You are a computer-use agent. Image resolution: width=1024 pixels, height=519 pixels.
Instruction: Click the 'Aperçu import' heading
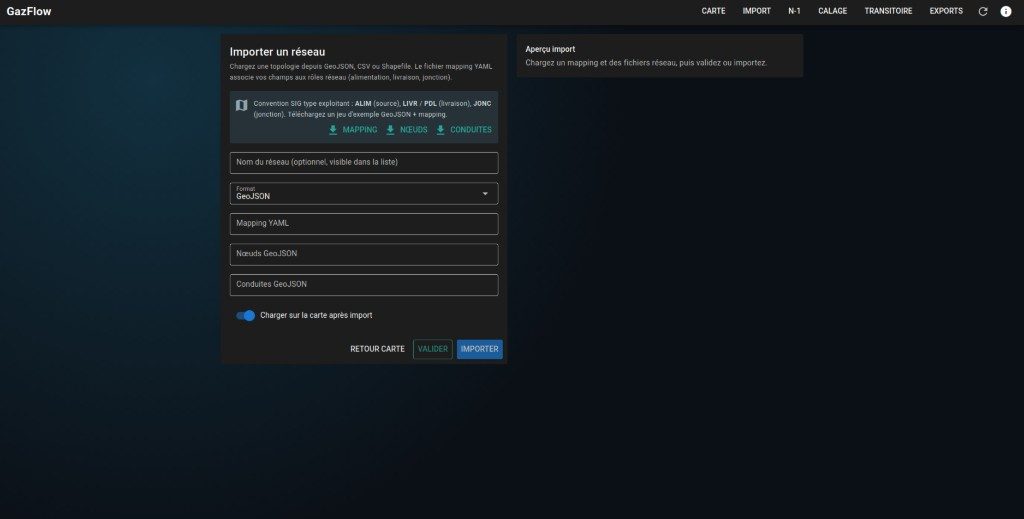pyautogui.click(x=550, y=49)
